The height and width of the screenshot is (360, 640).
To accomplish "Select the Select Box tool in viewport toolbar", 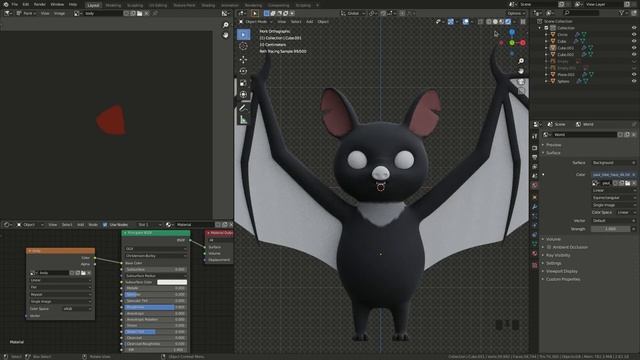I will pyautogui.click(x=243, y=35).
